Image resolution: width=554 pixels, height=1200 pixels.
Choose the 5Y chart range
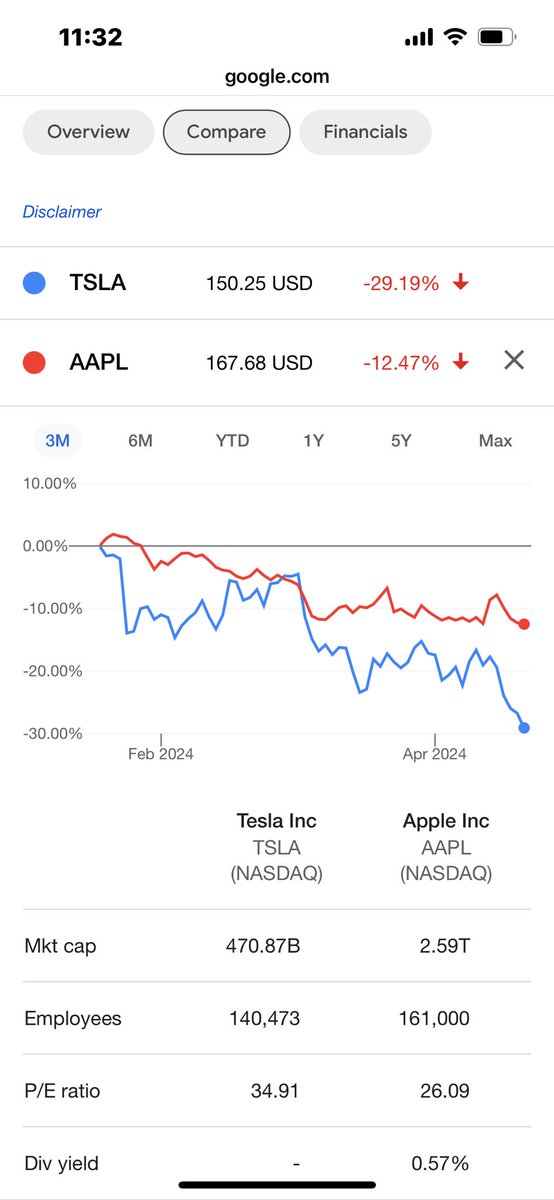[x=401, y=440]
